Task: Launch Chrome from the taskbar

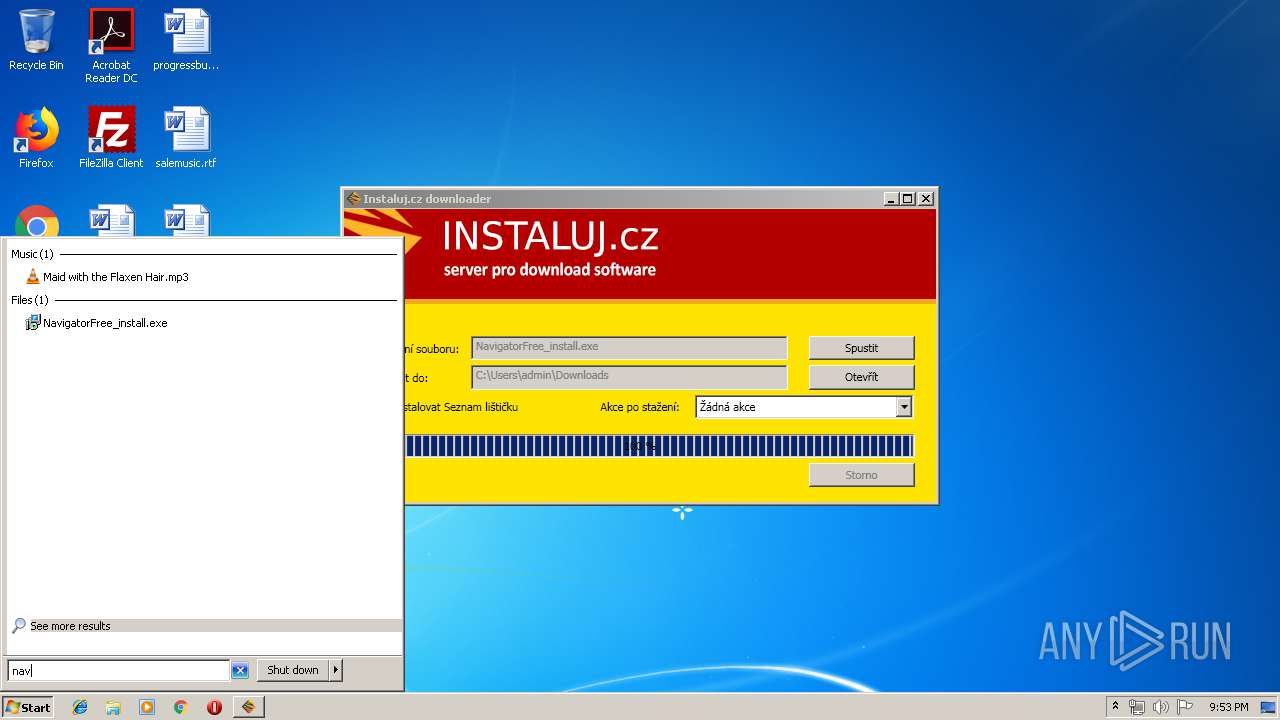Action: point(180,707)
